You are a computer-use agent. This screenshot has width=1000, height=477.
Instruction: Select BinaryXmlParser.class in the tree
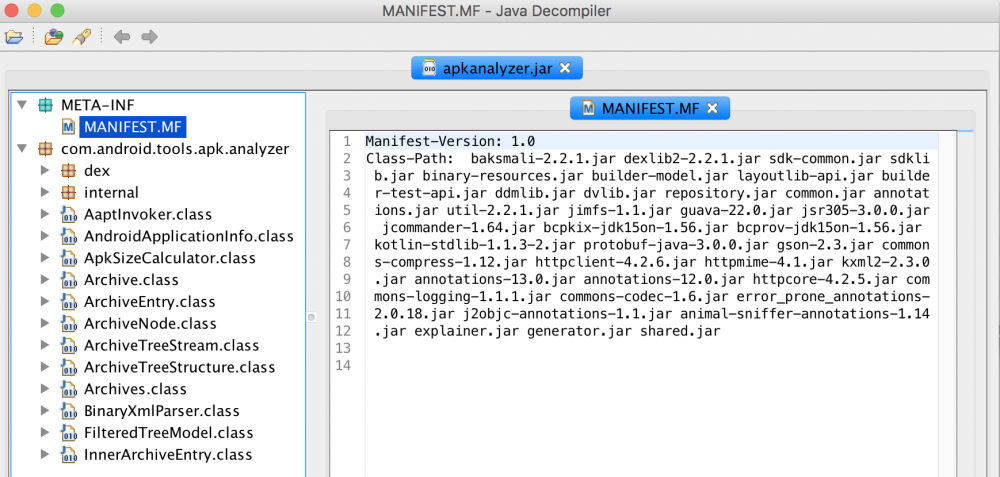tap(162, 411)
